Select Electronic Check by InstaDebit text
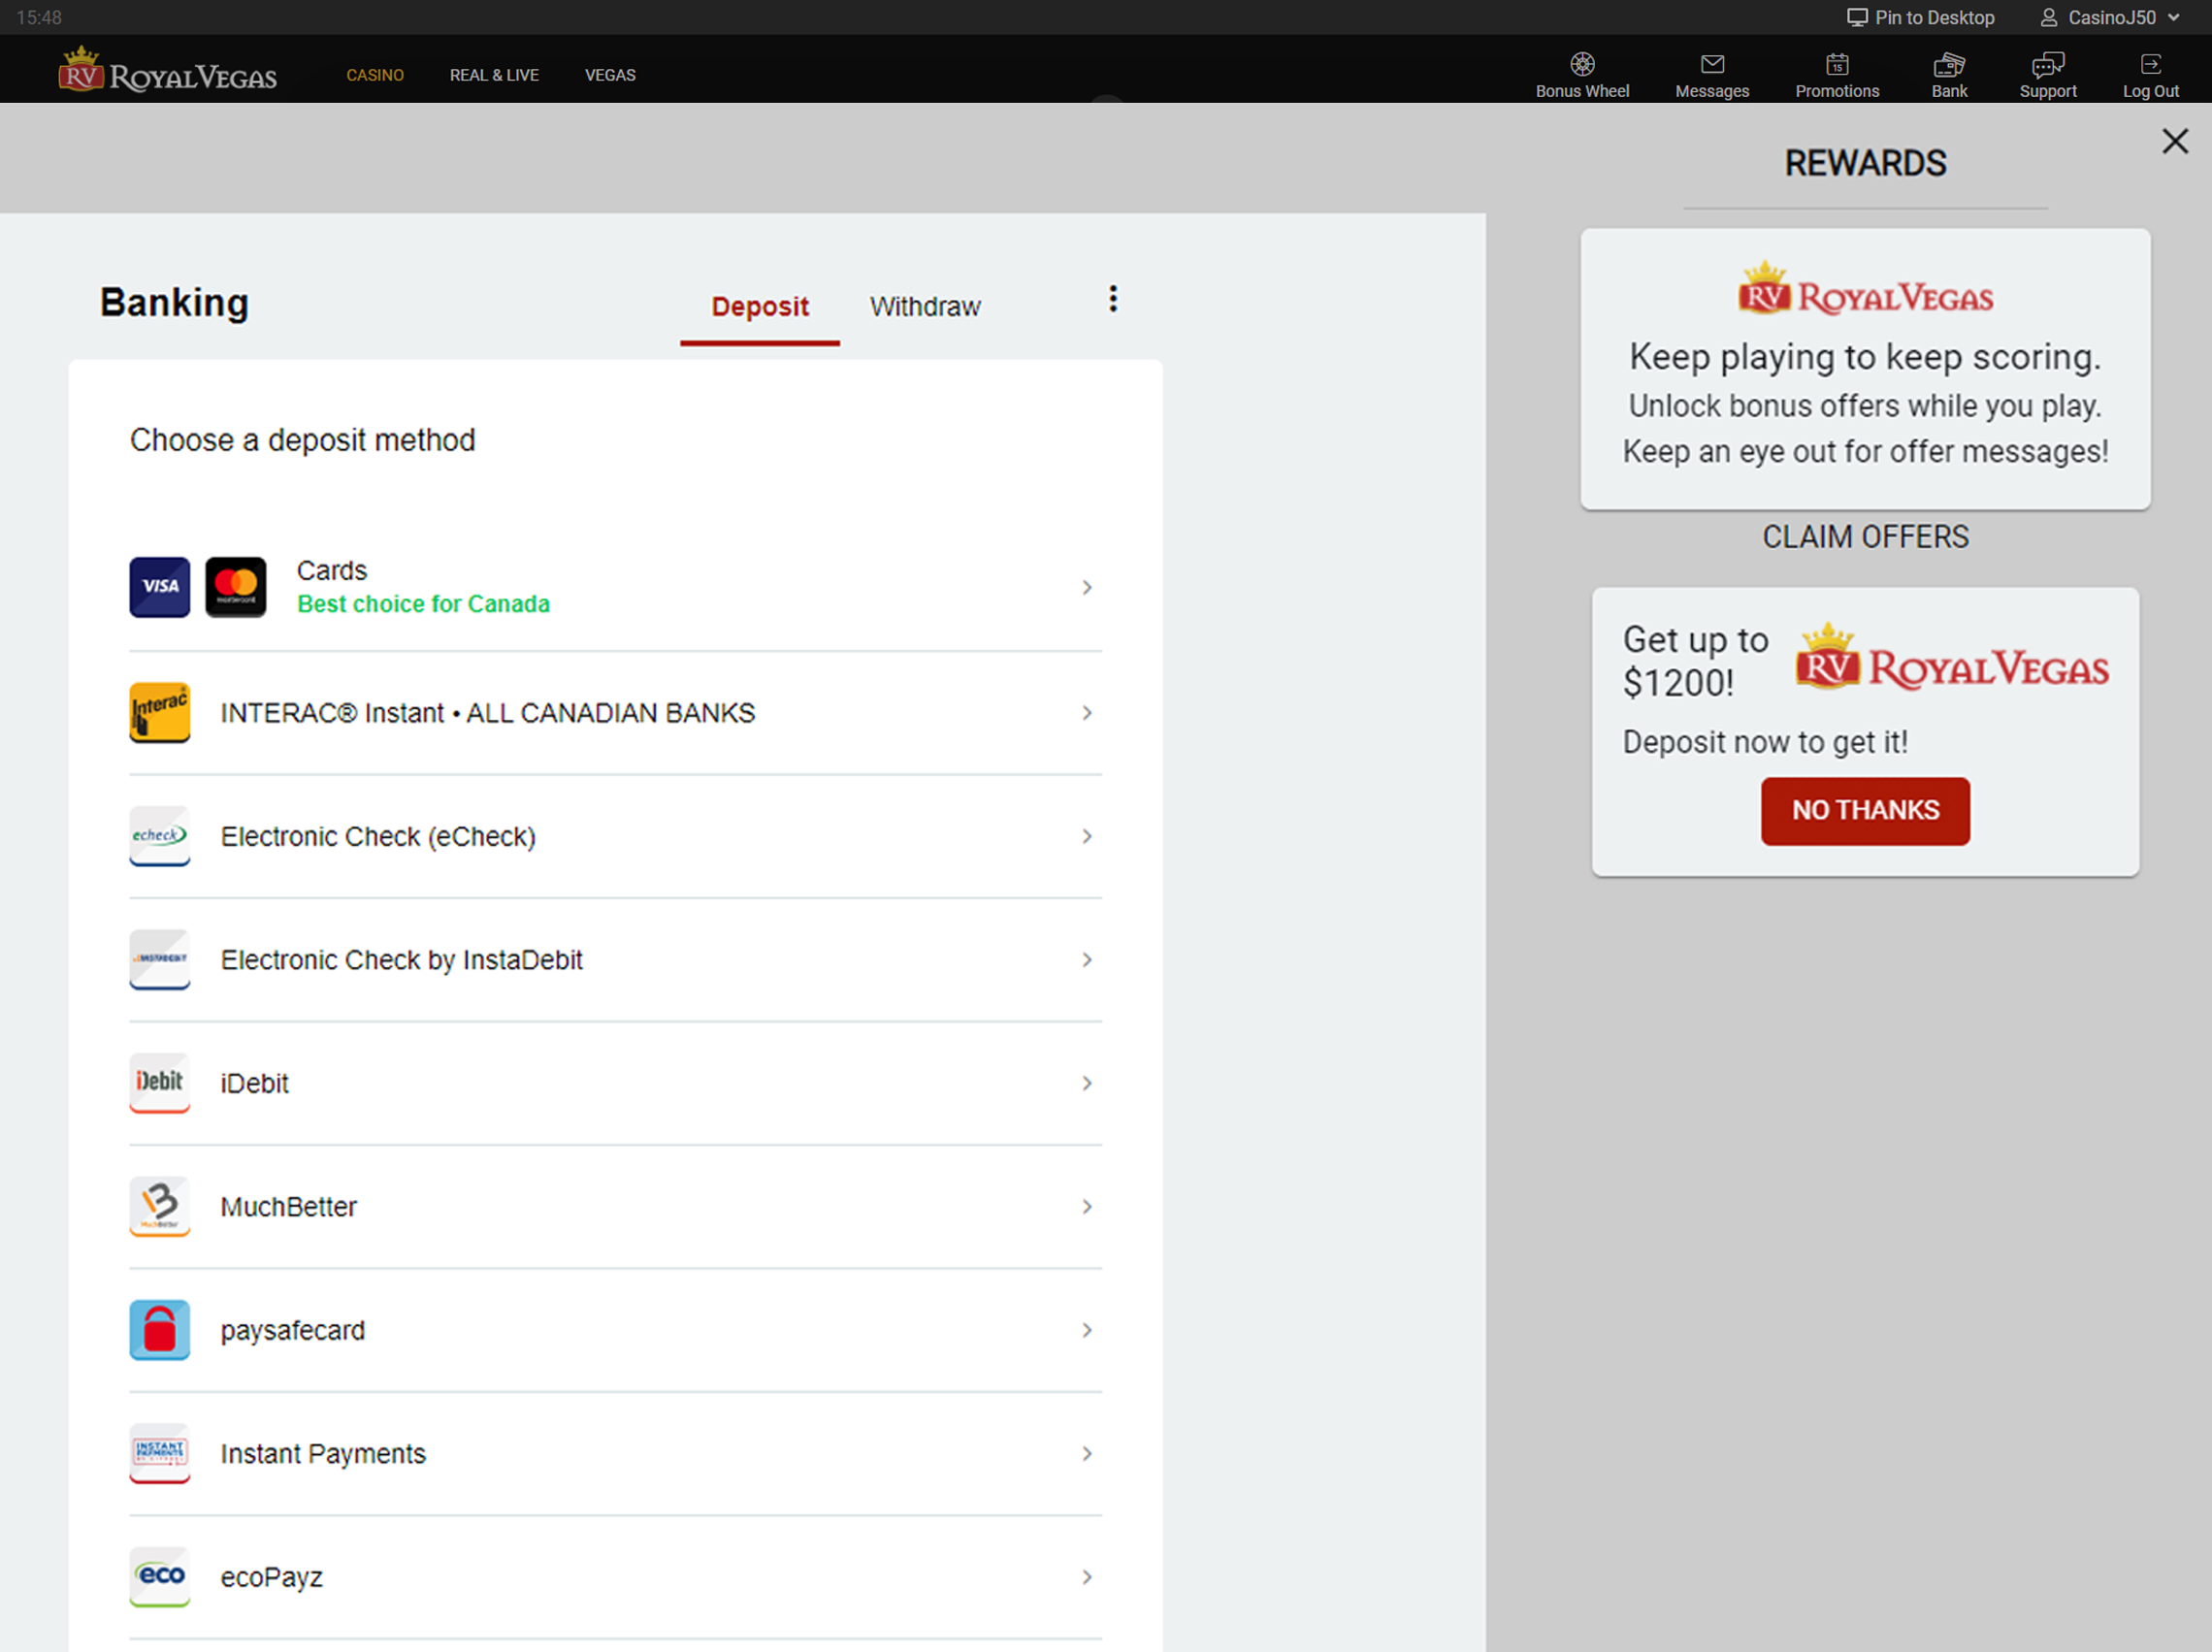The image size is (2212, 1652). point(401,960)
